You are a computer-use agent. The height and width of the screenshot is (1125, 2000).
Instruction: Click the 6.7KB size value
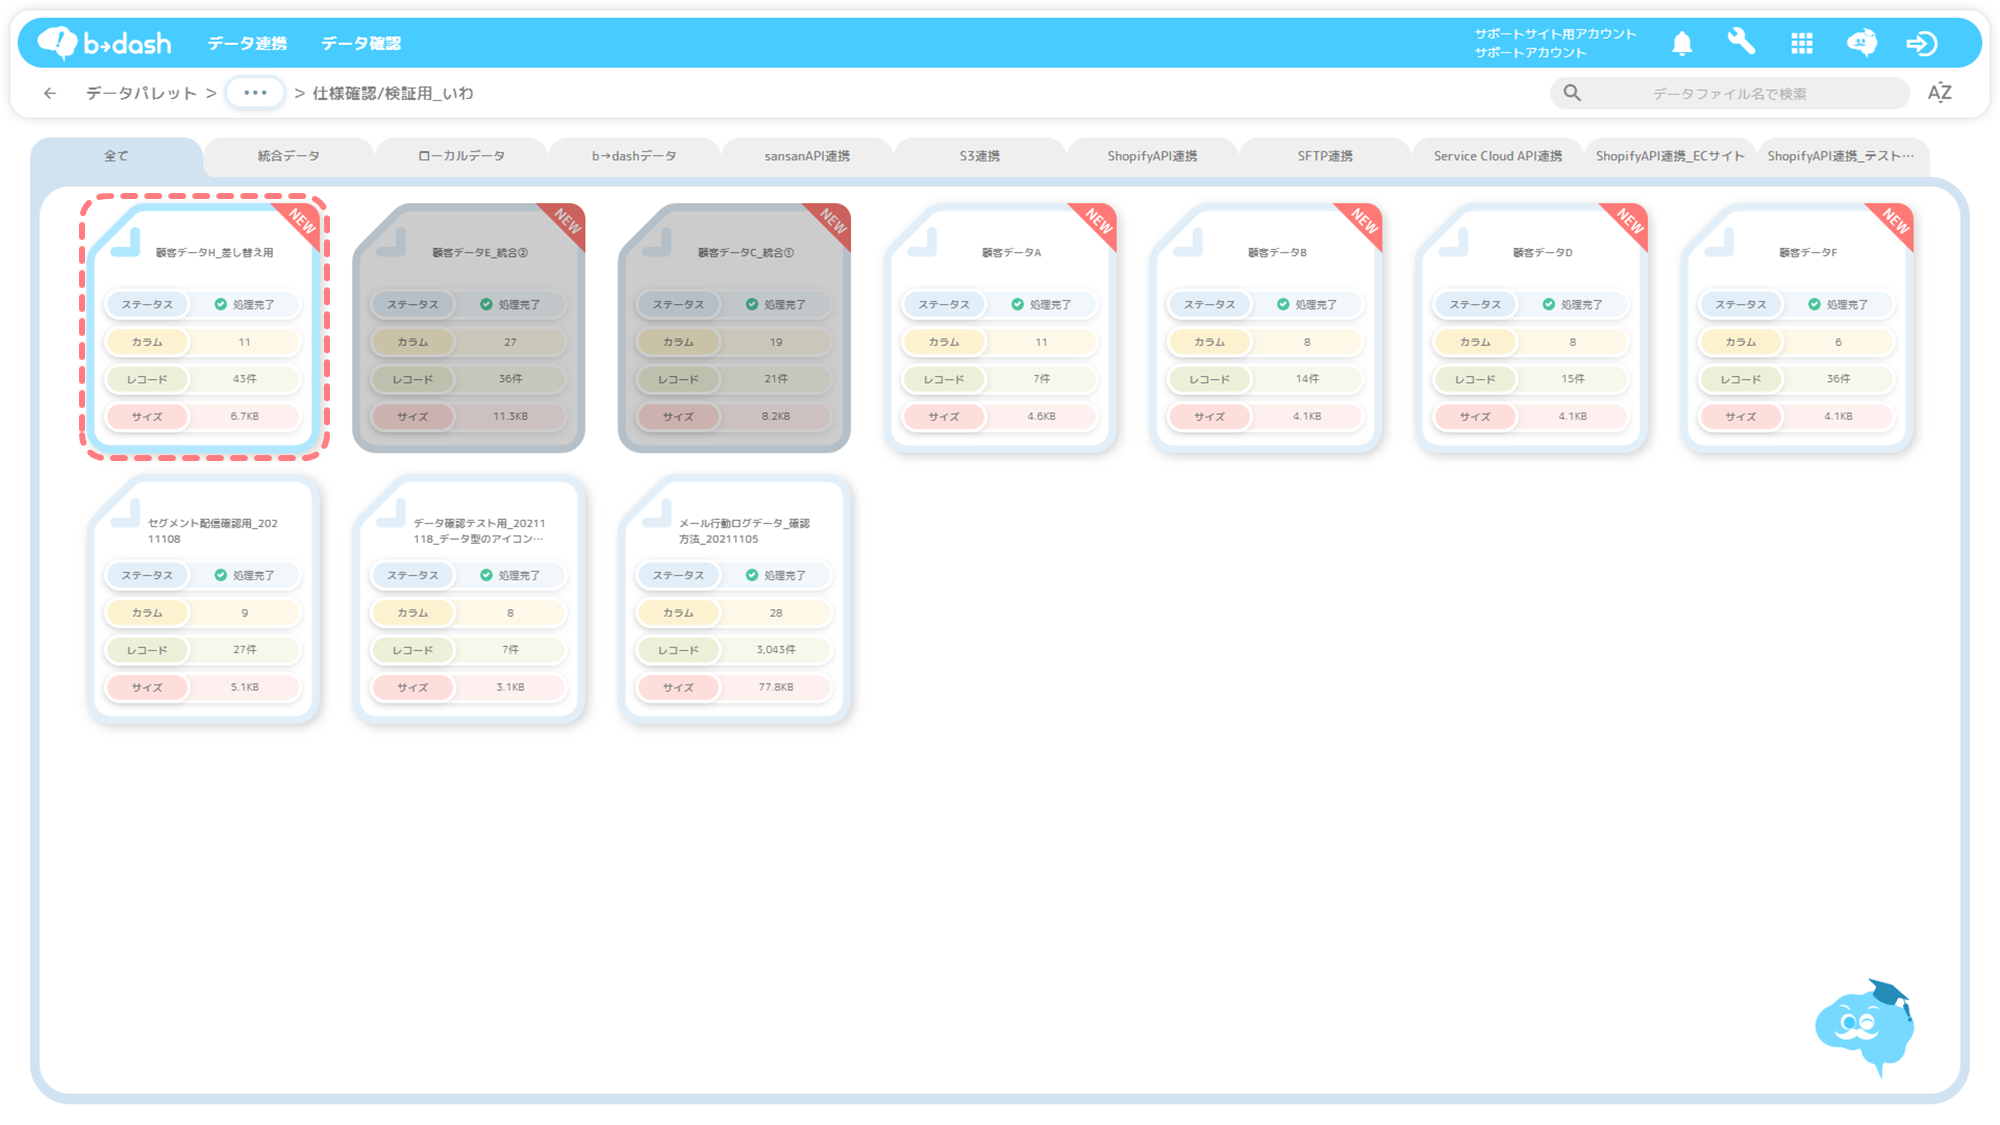[245, 416]
